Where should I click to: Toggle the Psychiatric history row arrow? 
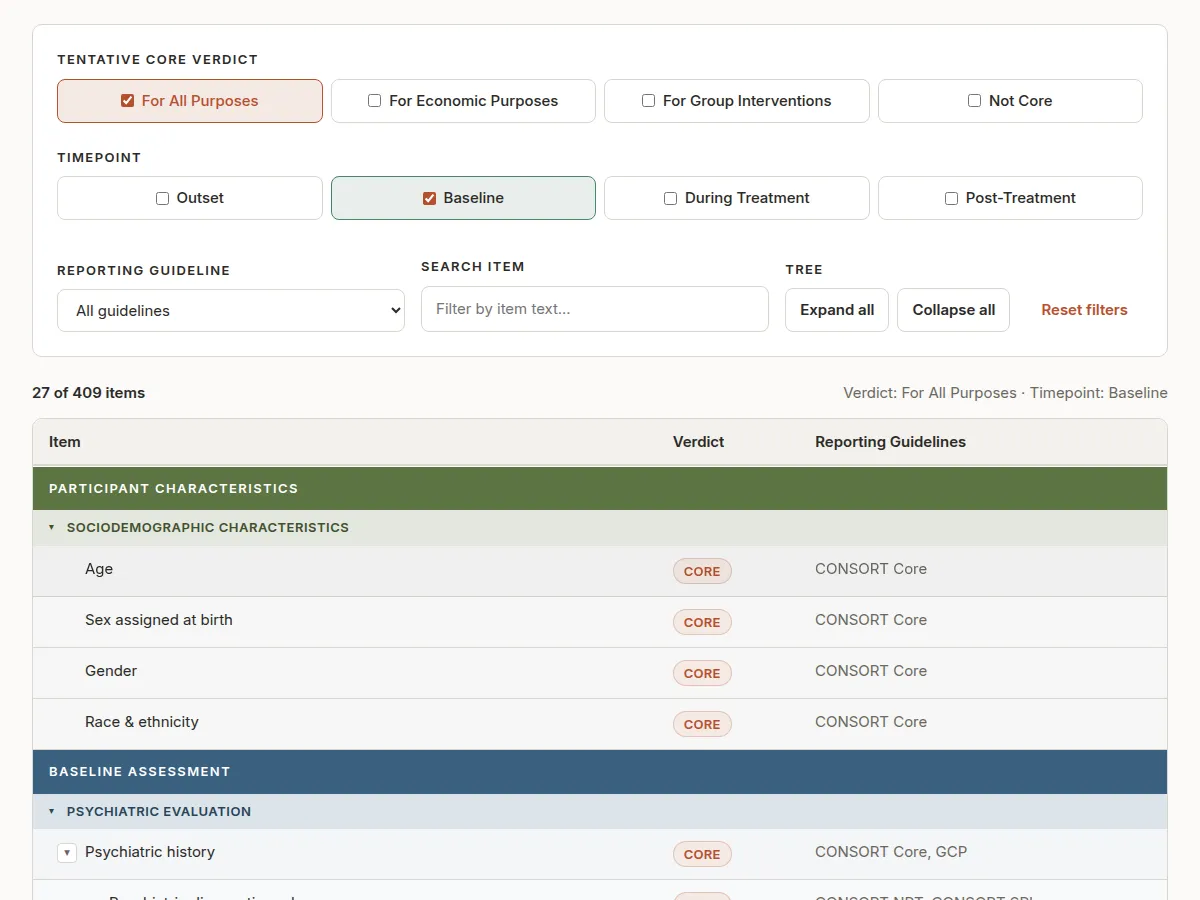pos(67,853)
